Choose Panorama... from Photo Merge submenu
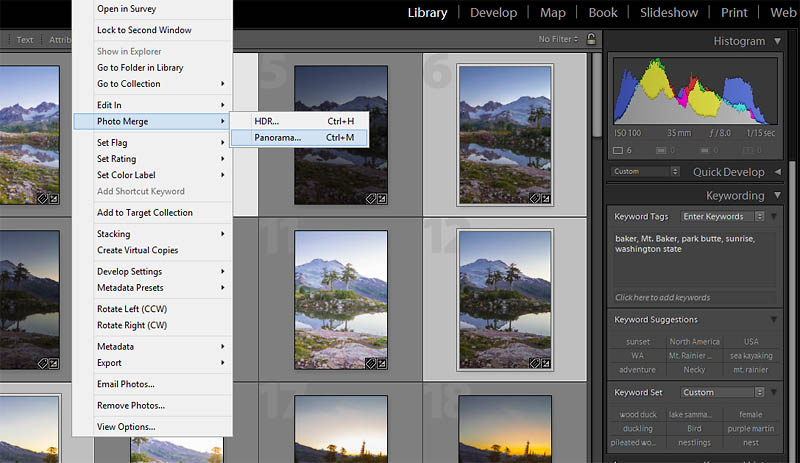The height and width of the screenshot is (463, 800). [x=299, y=137]
